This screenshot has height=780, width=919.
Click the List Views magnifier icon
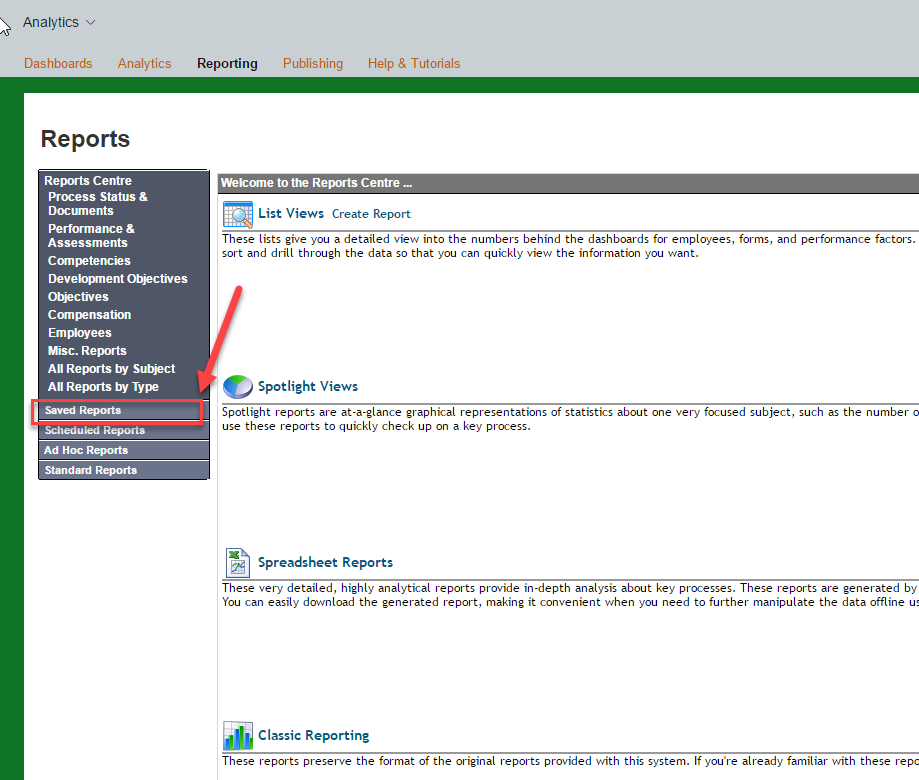click(237, 214)
